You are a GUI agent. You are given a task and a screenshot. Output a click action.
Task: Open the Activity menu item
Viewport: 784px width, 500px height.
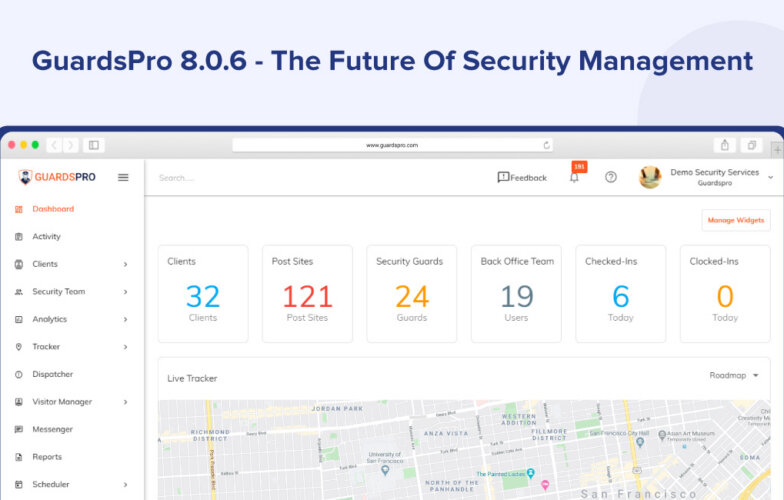pyautogui.click(x=46, y=236)
